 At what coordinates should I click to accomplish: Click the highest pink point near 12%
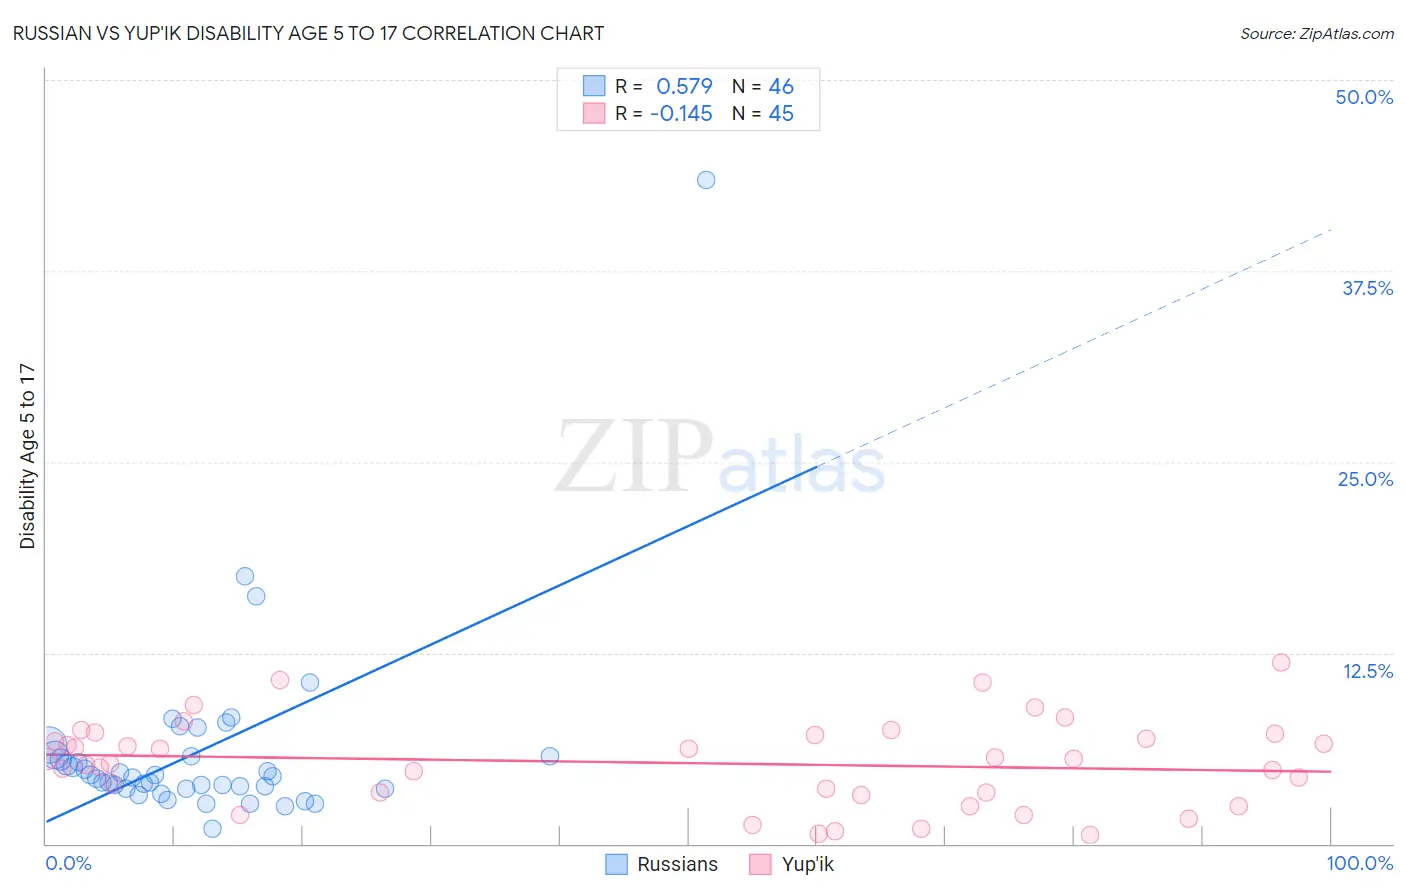point(1281,662)
